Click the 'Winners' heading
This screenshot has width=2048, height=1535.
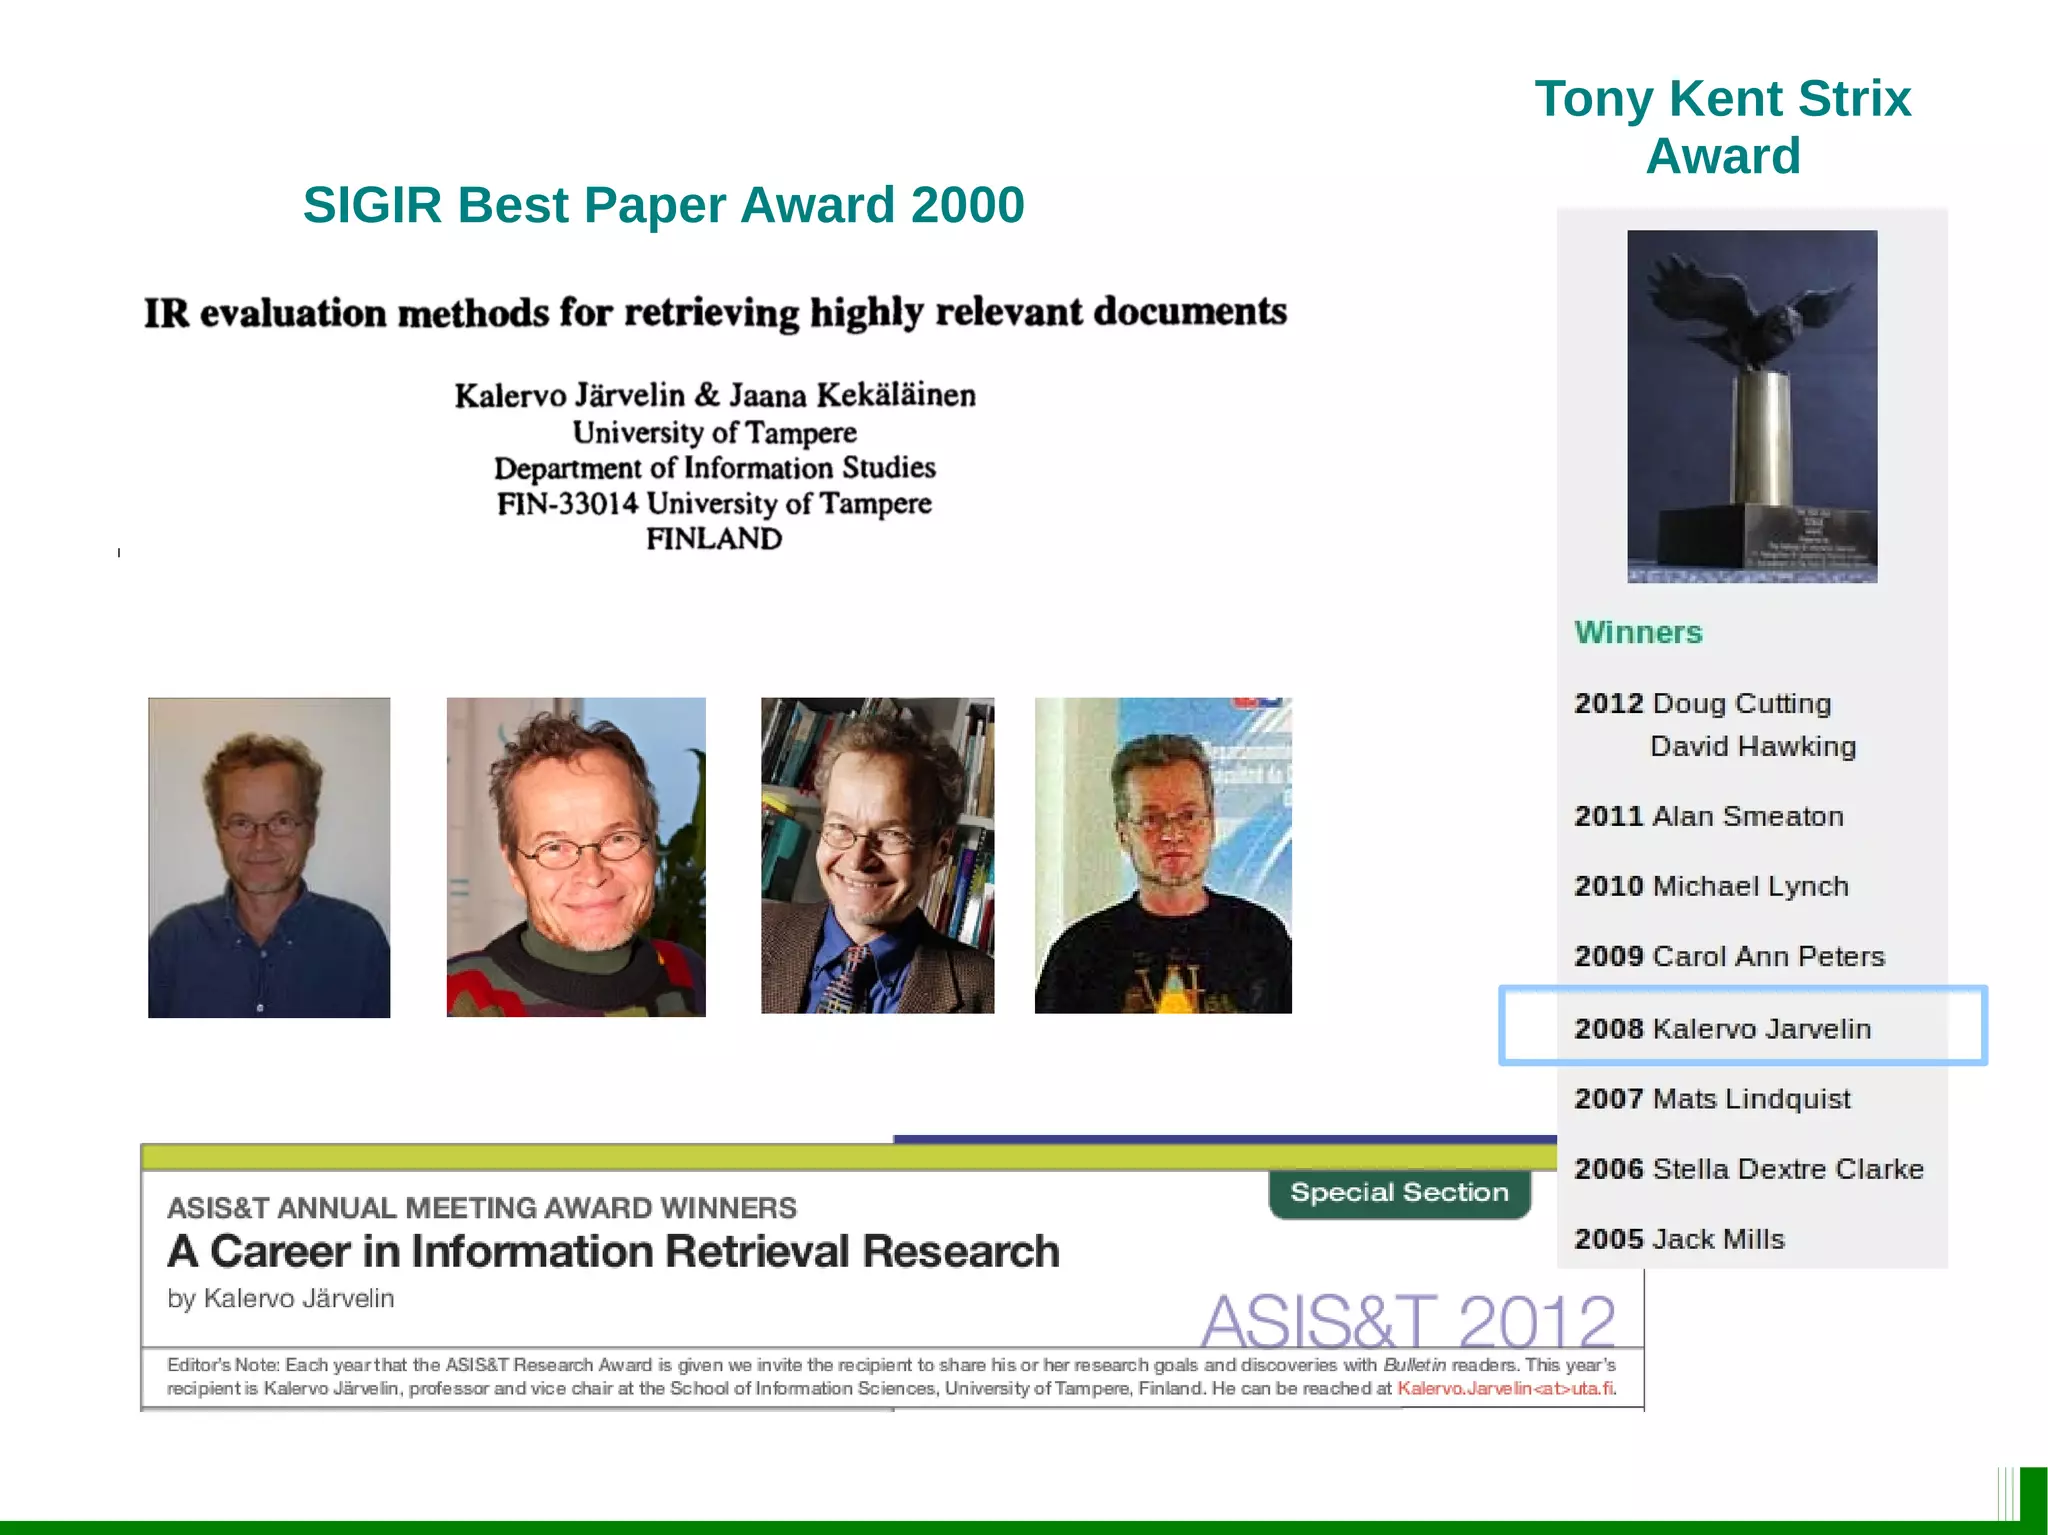pos(1638,632)
